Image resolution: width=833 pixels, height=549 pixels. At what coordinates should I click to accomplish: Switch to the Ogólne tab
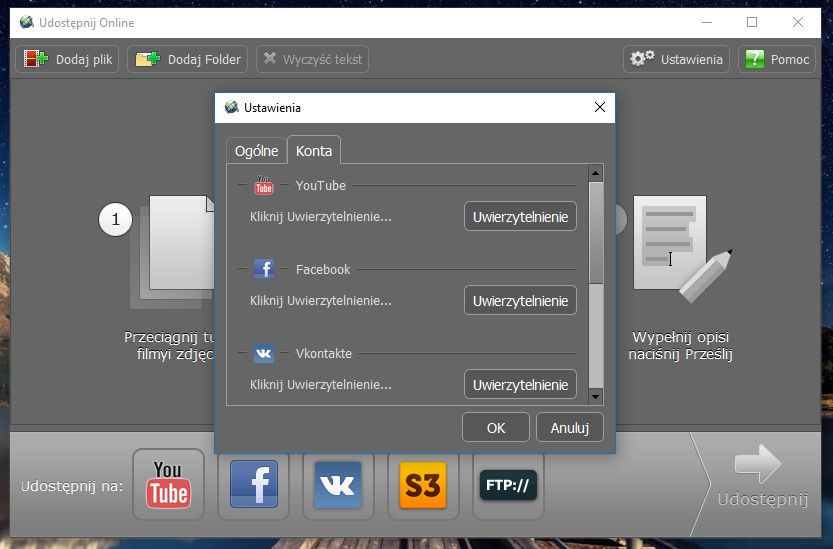click(257, 151)
